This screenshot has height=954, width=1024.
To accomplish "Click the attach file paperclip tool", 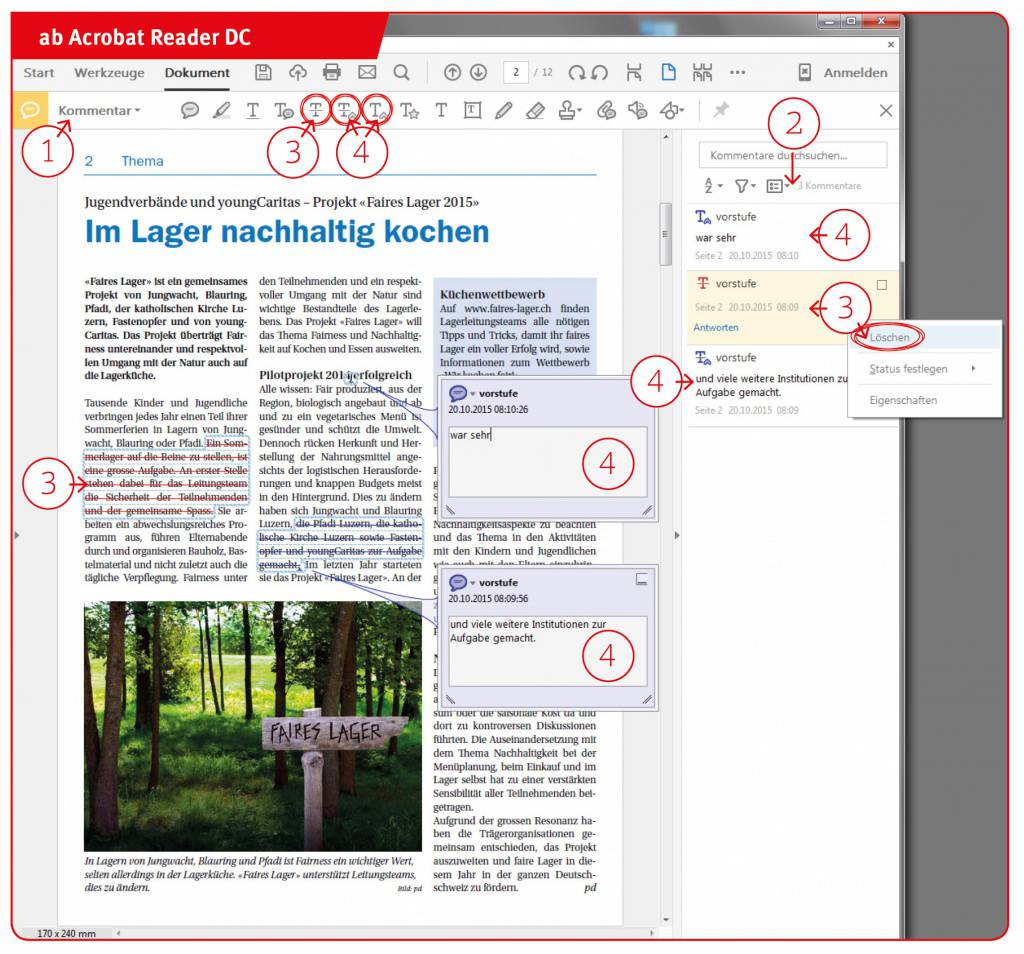I will pos(606,110).
